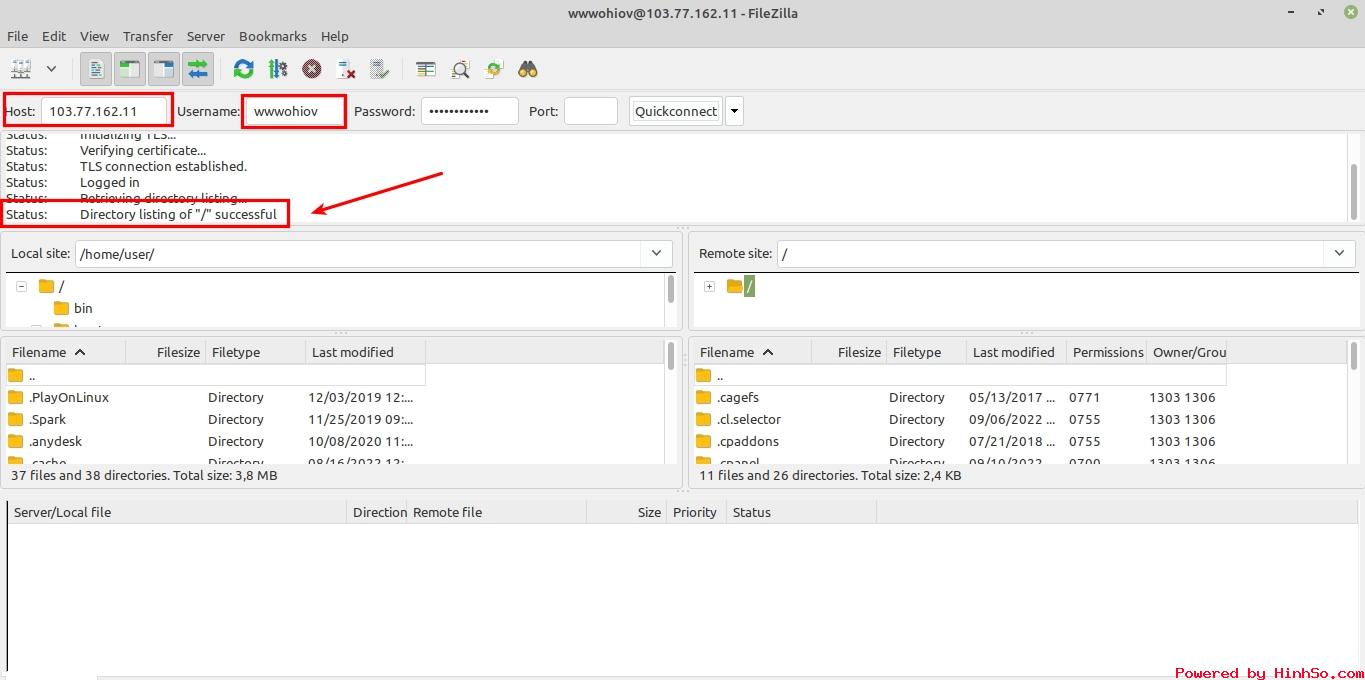
Task: Click the Username input field
Action: coord(295,111)
